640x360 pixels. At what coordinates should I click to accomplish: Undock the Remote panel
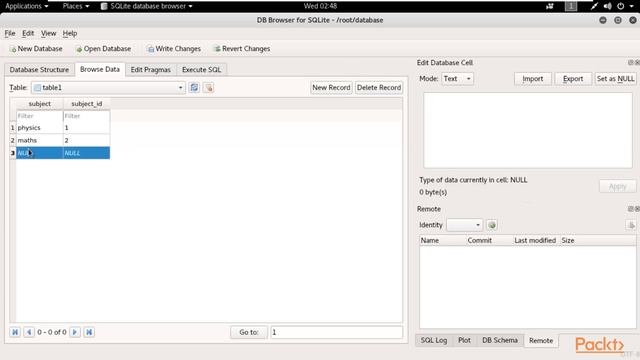[631, 209]
